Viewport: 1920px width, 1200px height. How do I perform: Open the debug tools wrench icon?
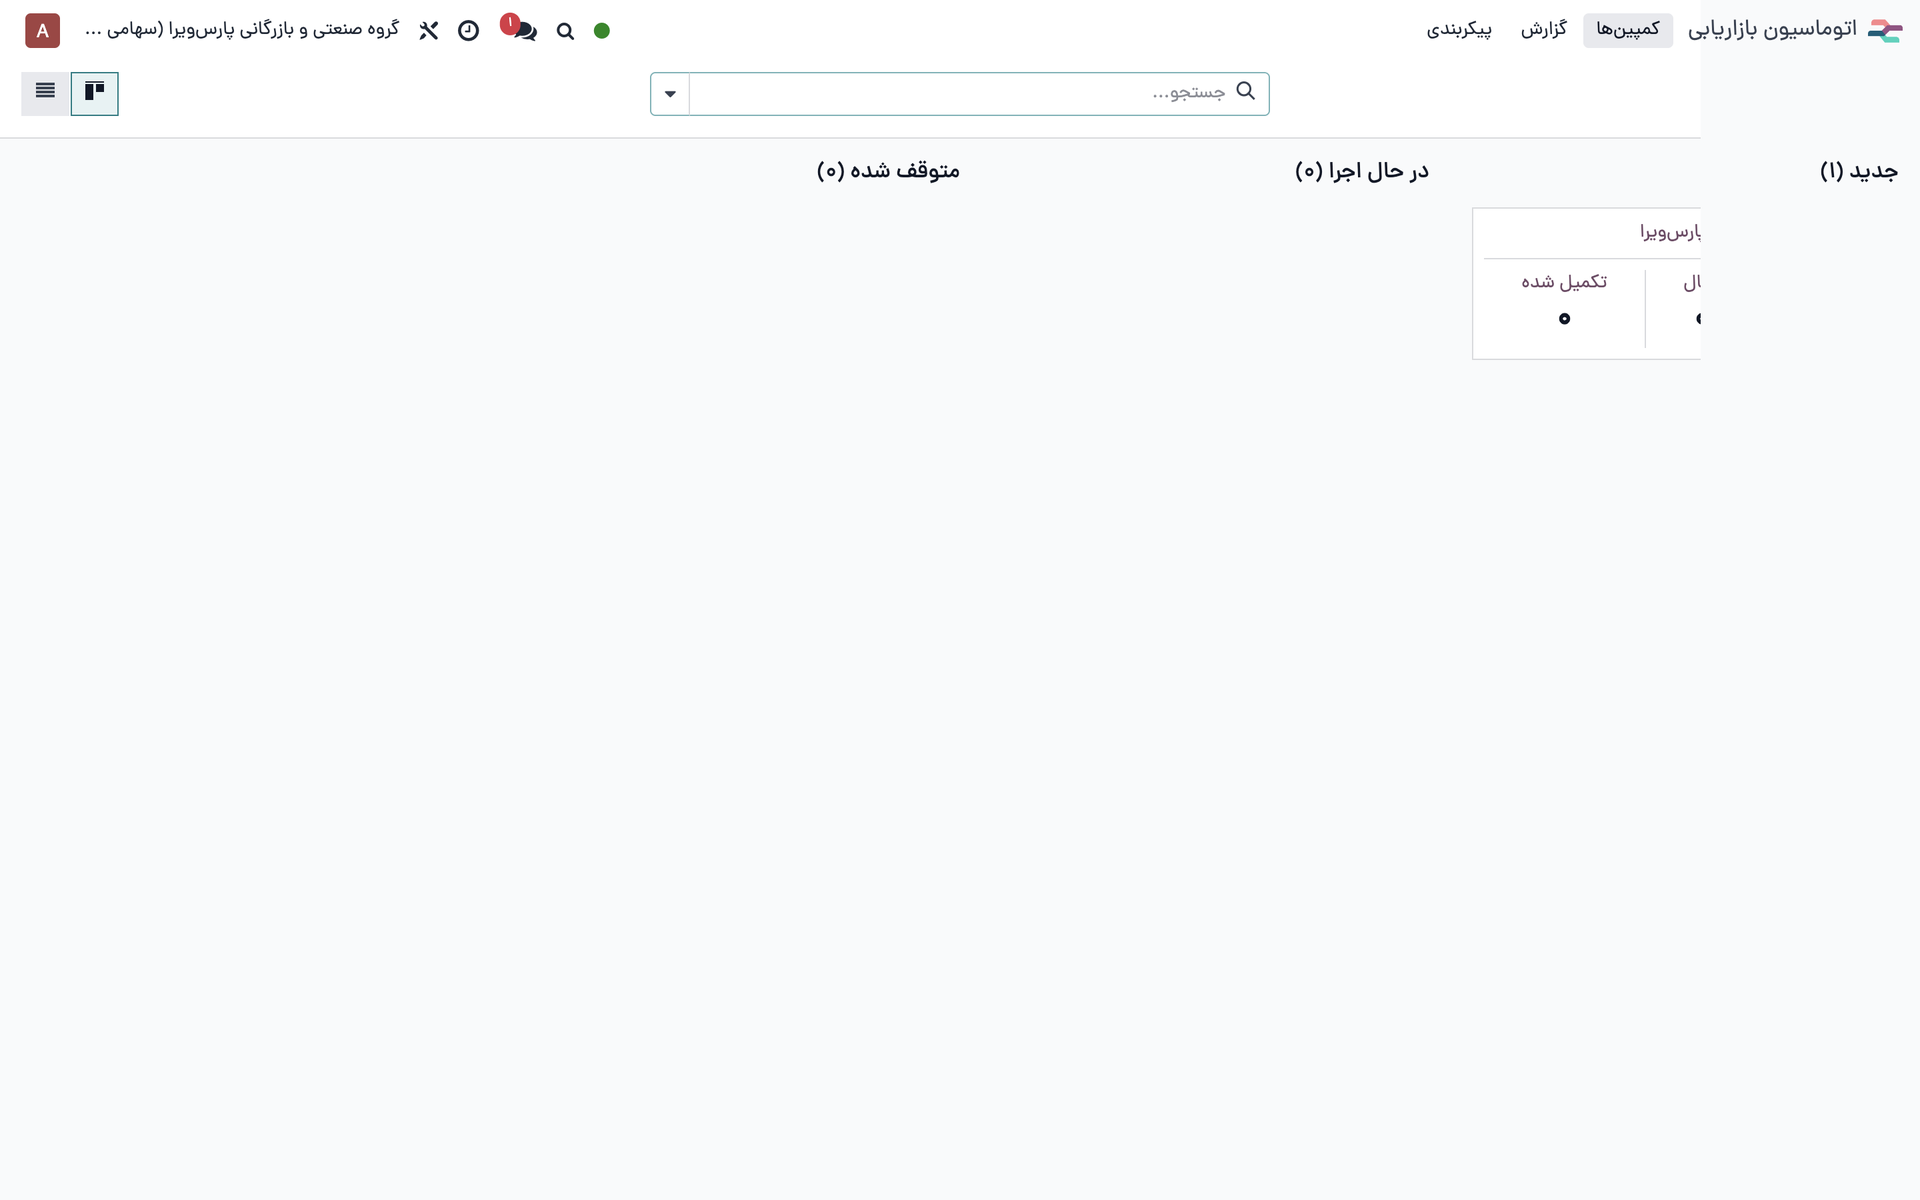(x=429, y=31)
